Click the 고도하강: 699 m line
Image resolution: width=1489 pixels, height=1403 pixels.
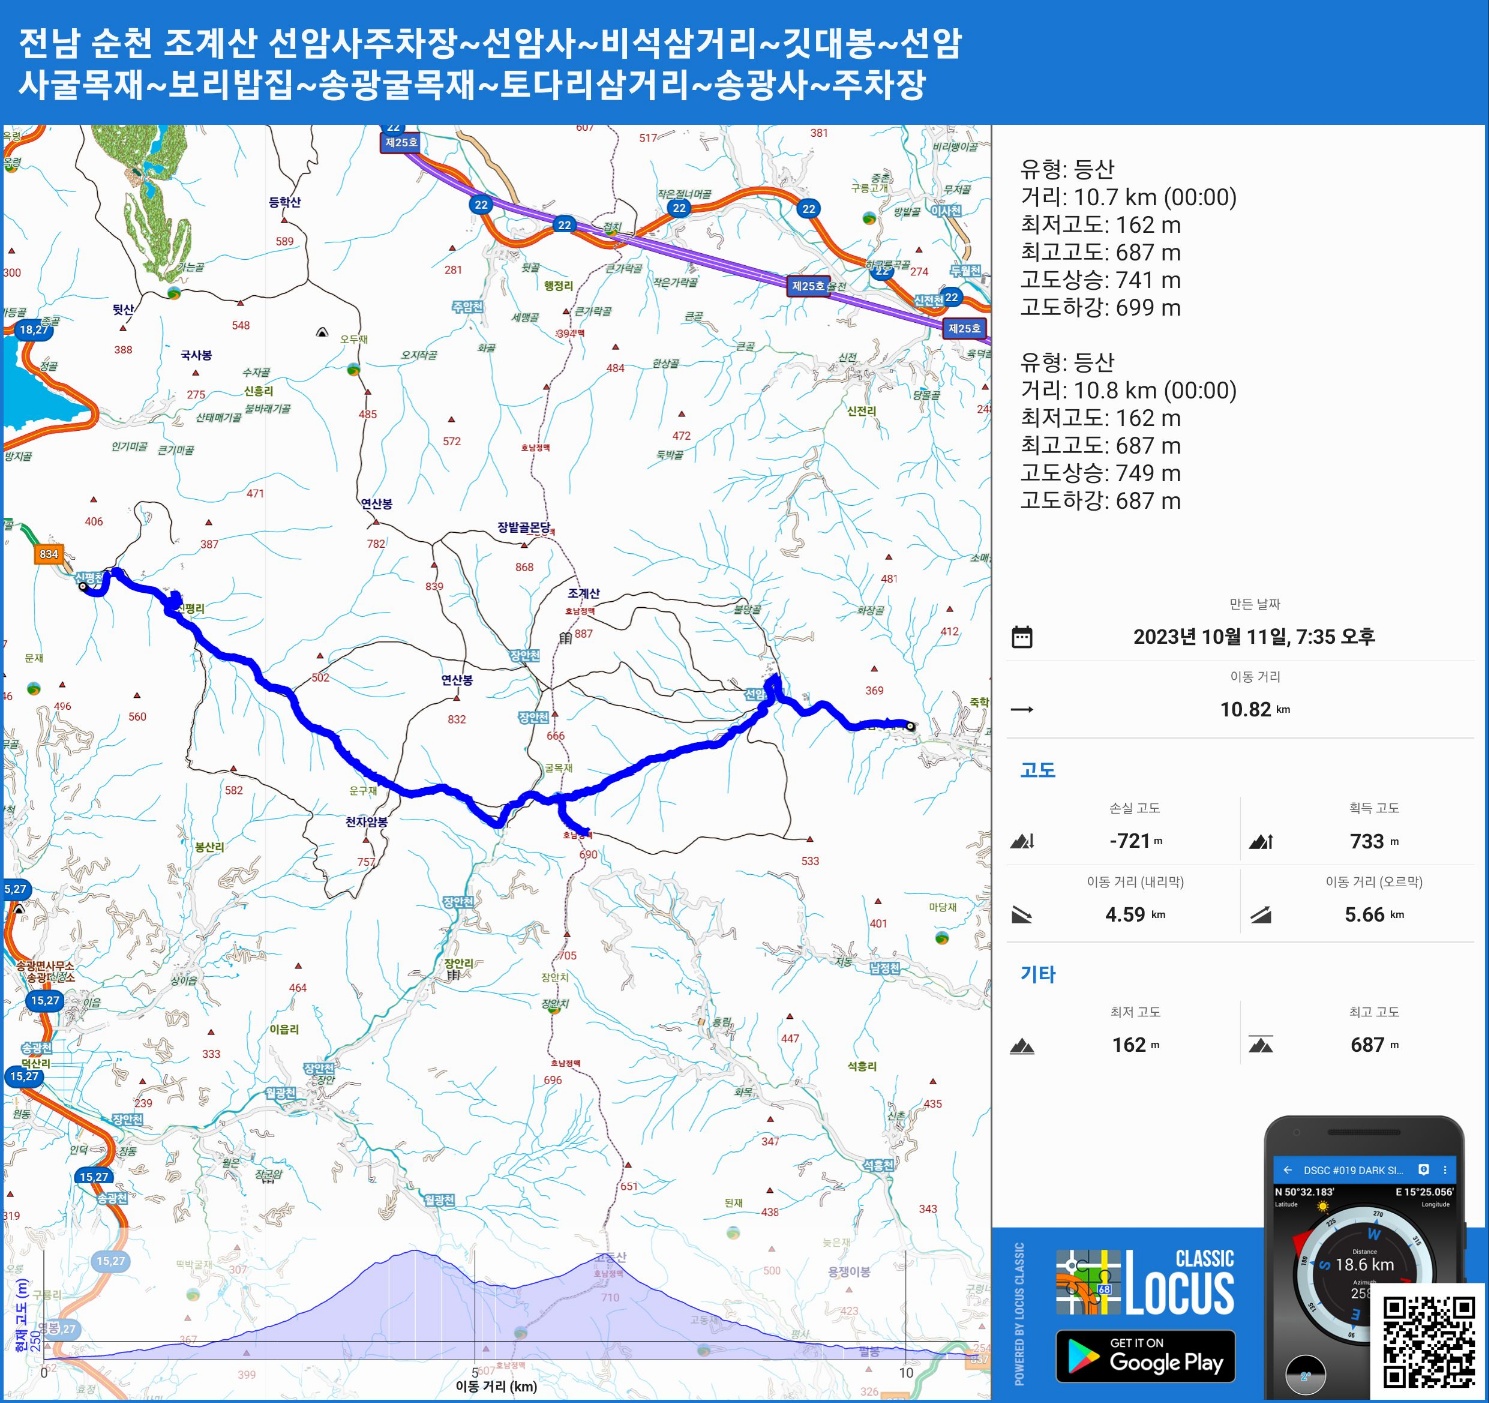(x=1100, y=307)
